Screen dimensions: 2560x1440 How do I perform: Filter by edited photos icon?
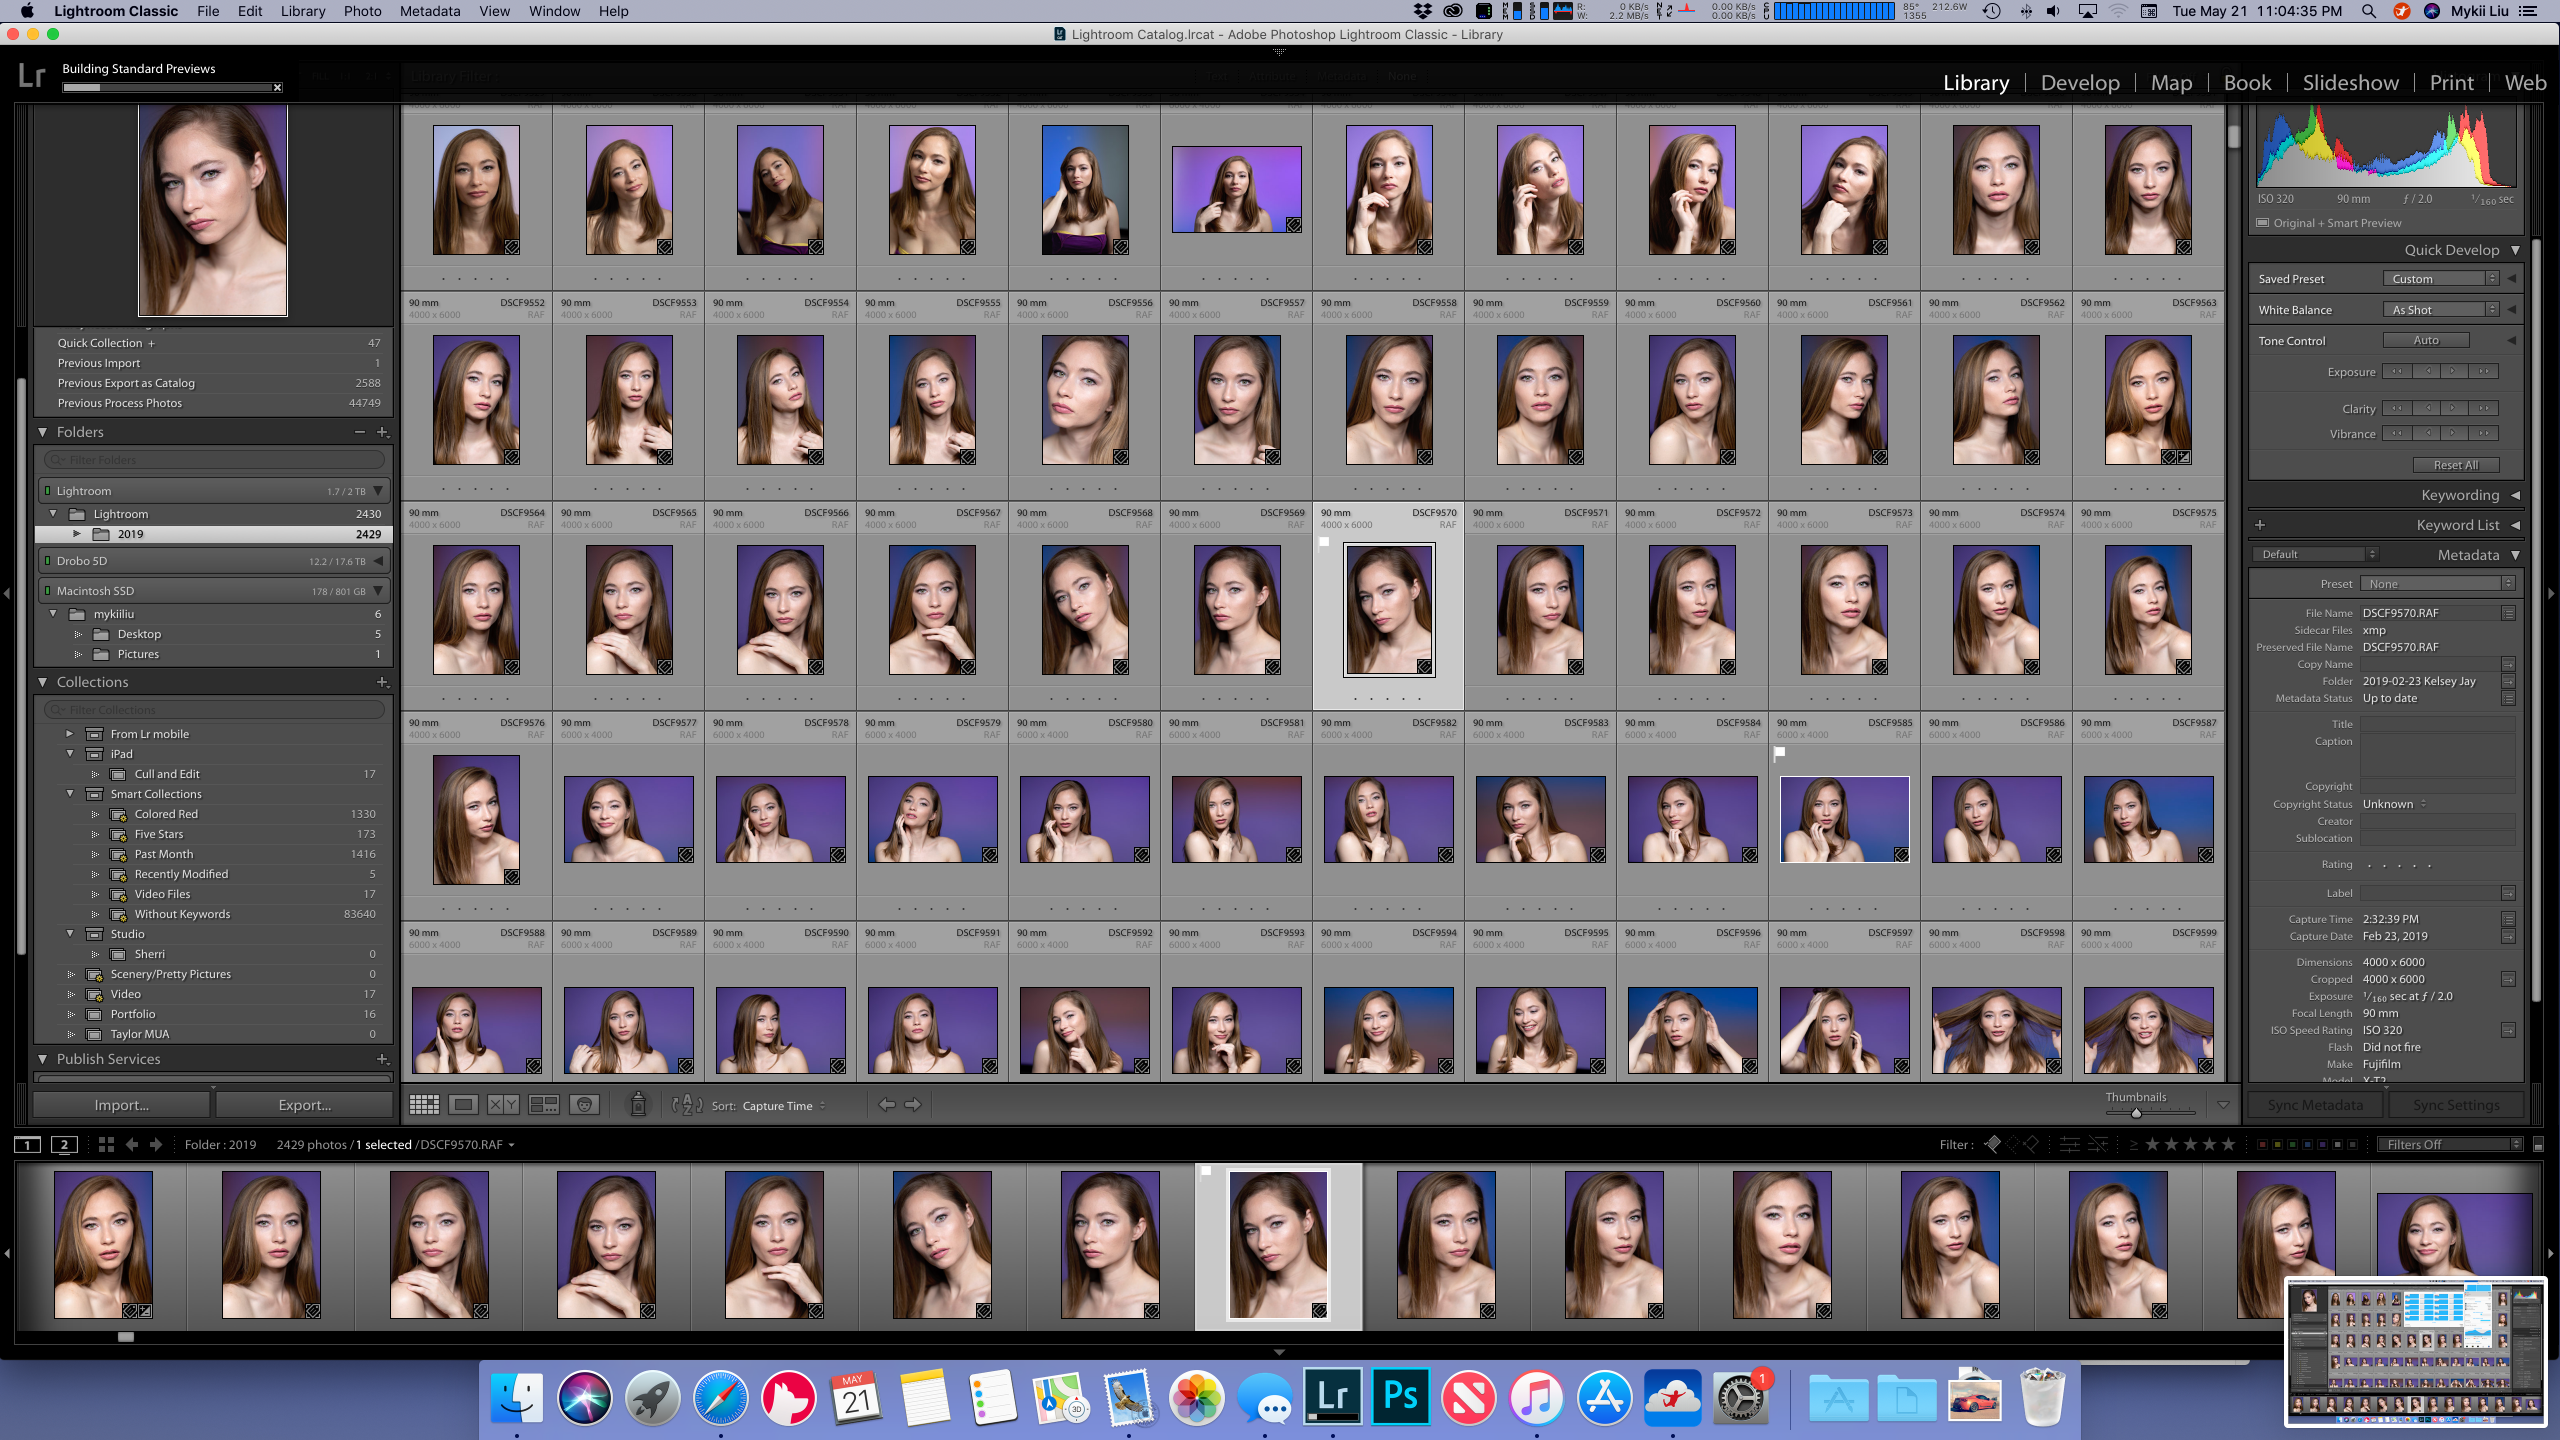click(2070, 1145)
